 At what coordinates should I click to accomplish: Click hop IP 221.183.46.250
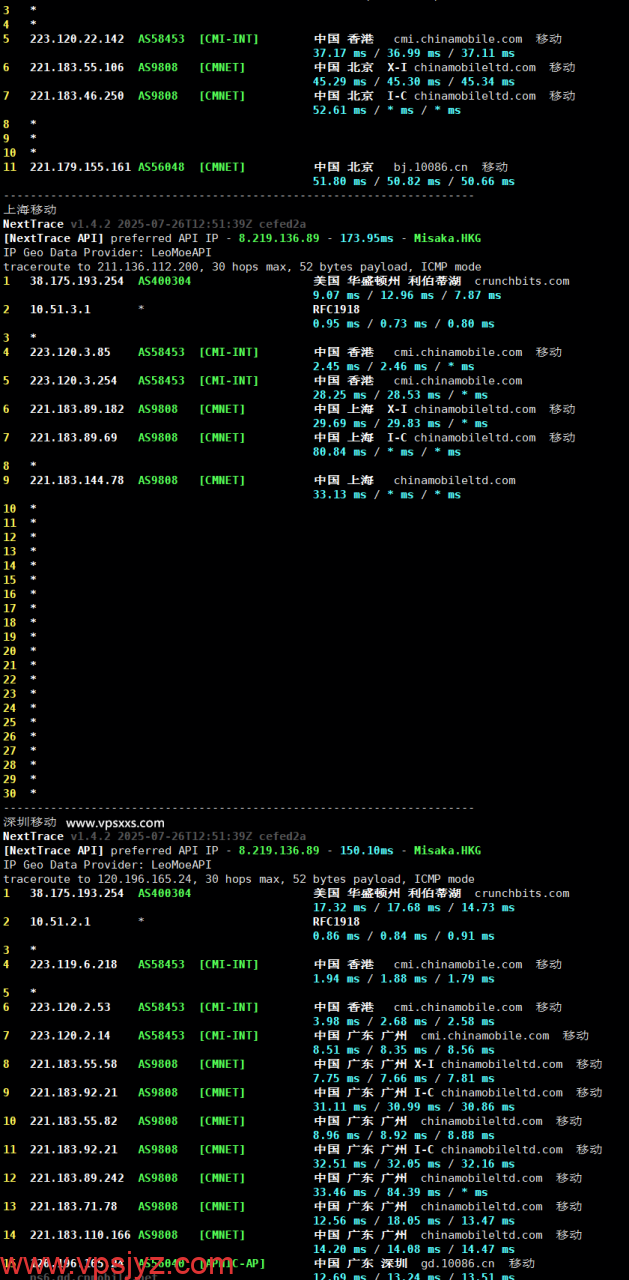[x=77, y=96]
